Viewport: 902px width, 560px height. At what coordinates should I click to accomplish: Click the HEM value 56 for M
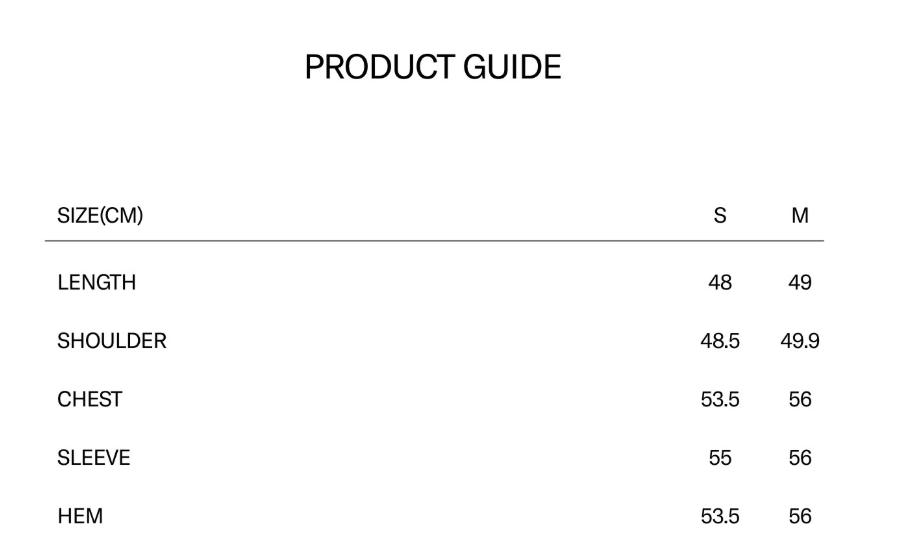pyautogui.click(x=800, y=516)
